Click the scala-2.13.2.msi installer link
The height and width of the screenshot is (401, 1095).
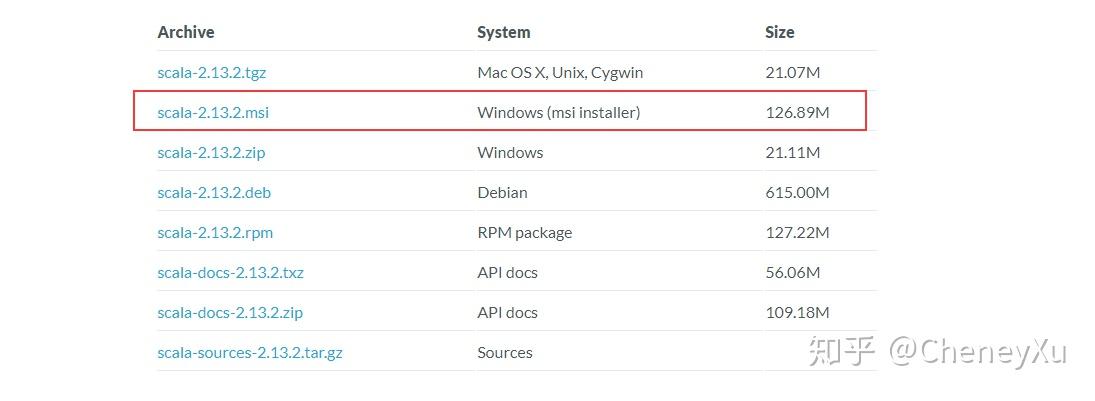click(213, 113)
